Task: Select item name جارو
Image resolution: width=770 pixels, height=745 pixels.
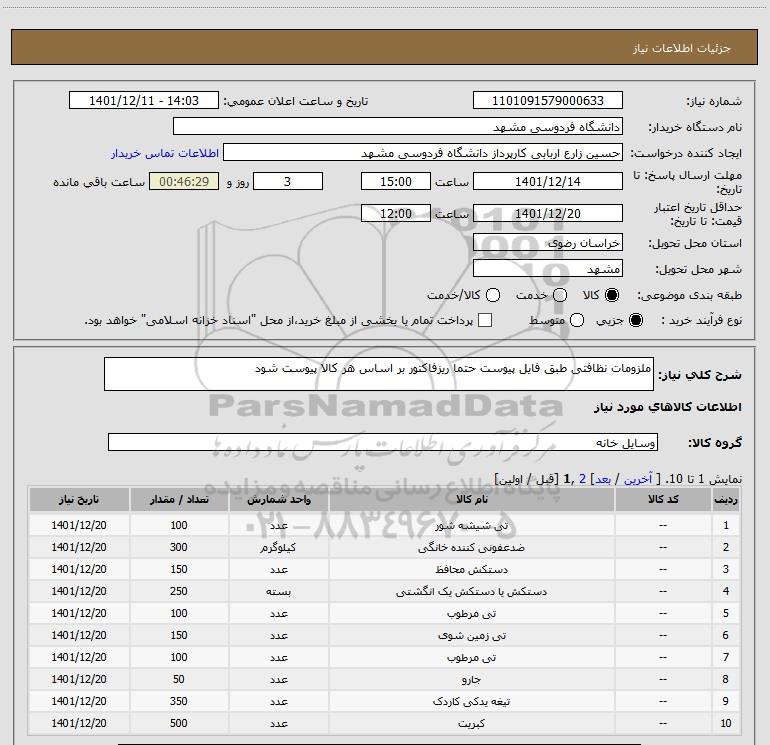Action: coord(471,679)
